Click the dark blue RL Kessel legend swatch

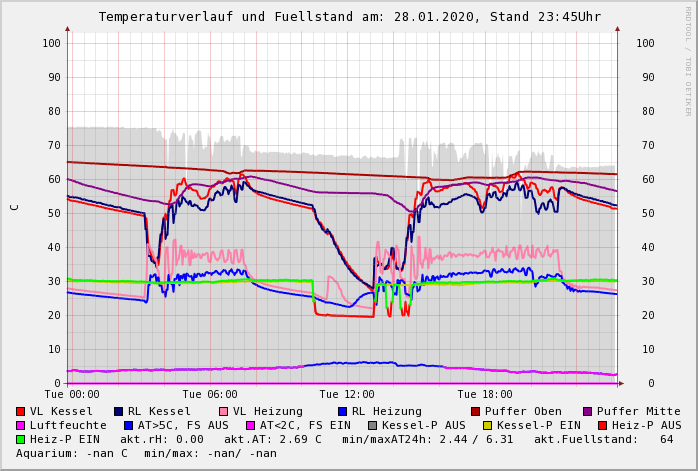point(118,411)
